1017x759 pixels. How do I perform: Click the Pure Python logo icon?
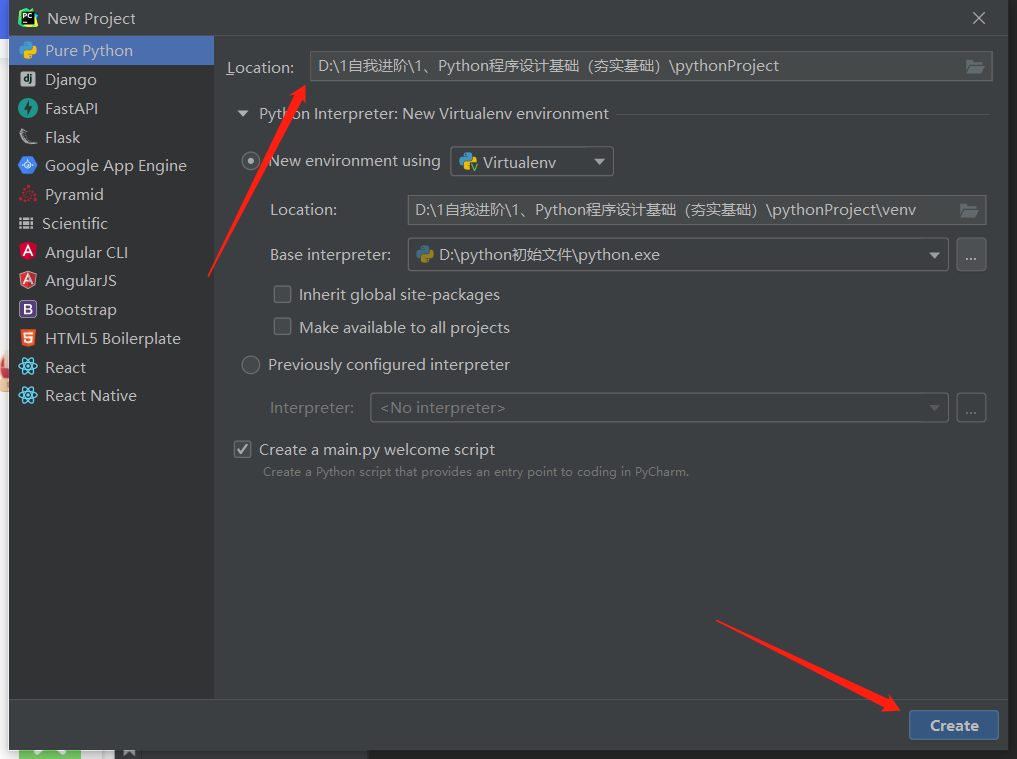28,51
